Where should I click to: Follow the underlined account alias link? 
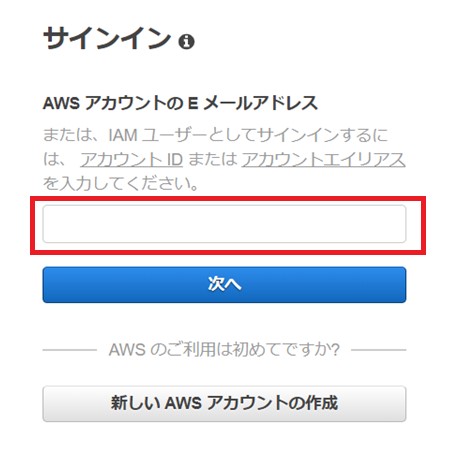[323, 159]
